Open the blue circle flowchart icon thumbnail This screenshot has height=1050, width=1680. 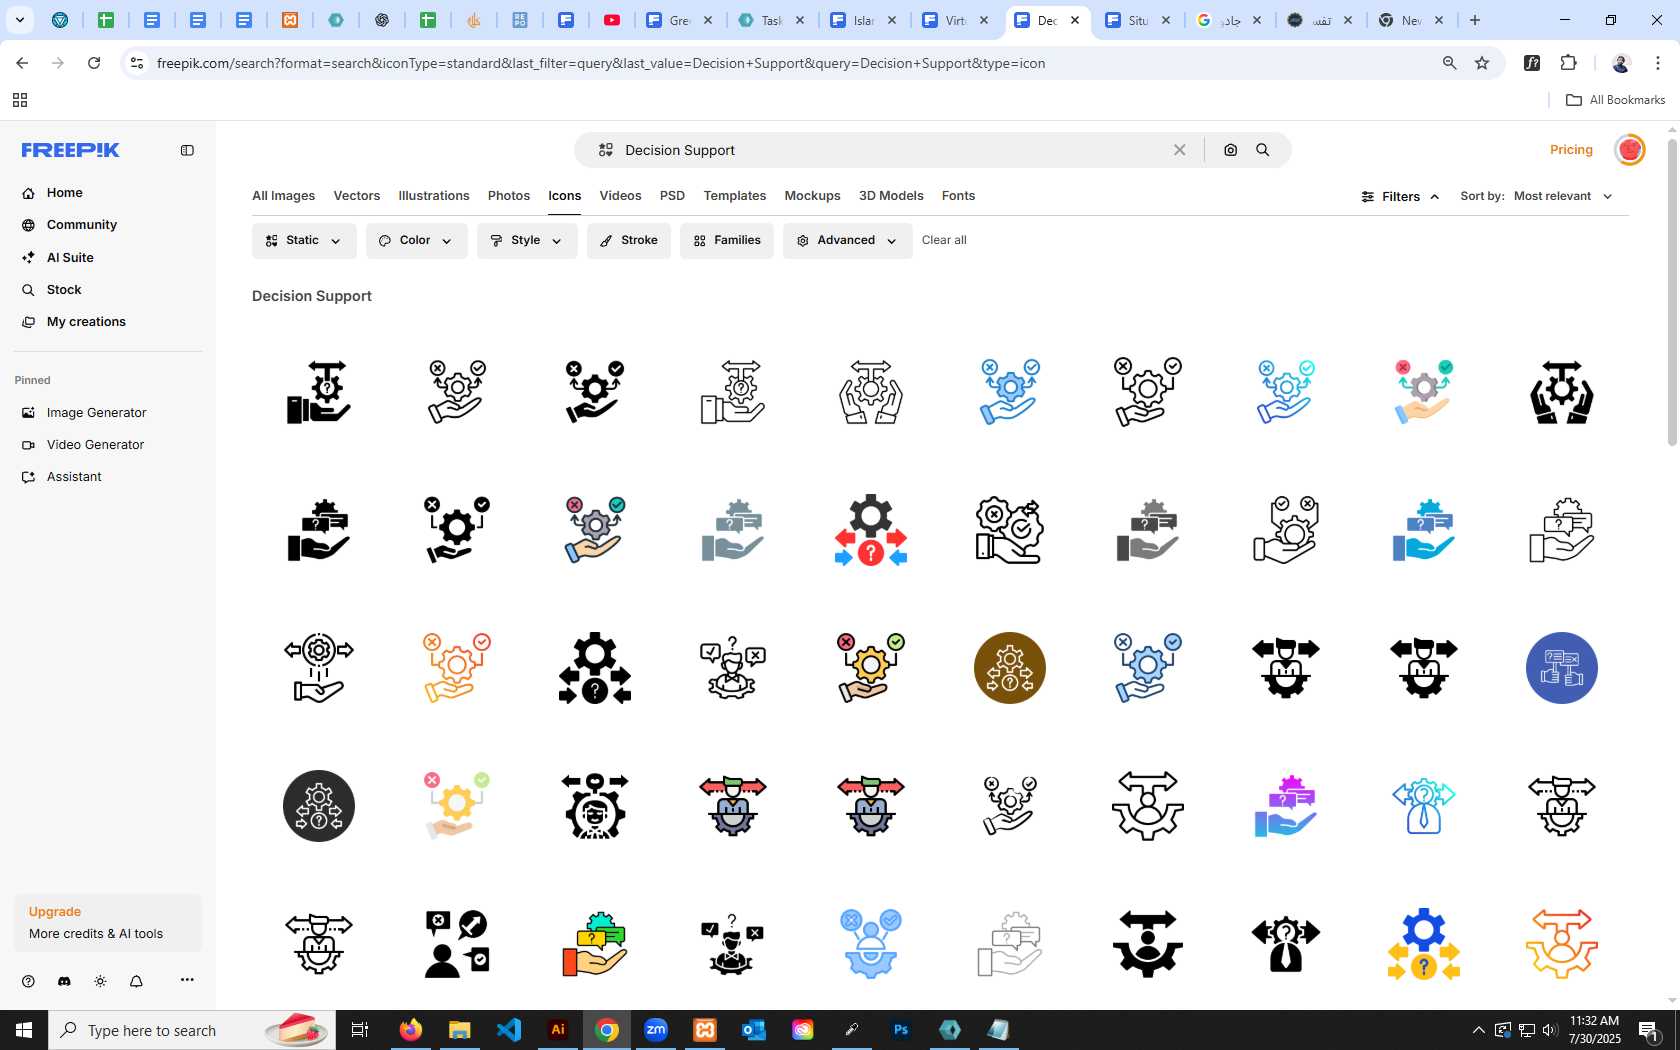1562,668
